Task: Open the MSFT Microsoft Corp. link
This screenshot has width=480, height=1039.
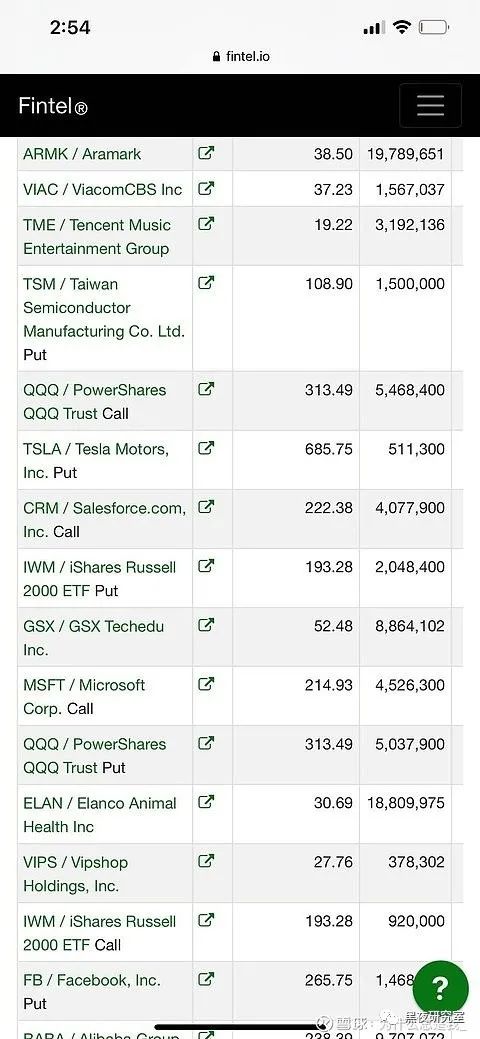Action: pos(84,696)
